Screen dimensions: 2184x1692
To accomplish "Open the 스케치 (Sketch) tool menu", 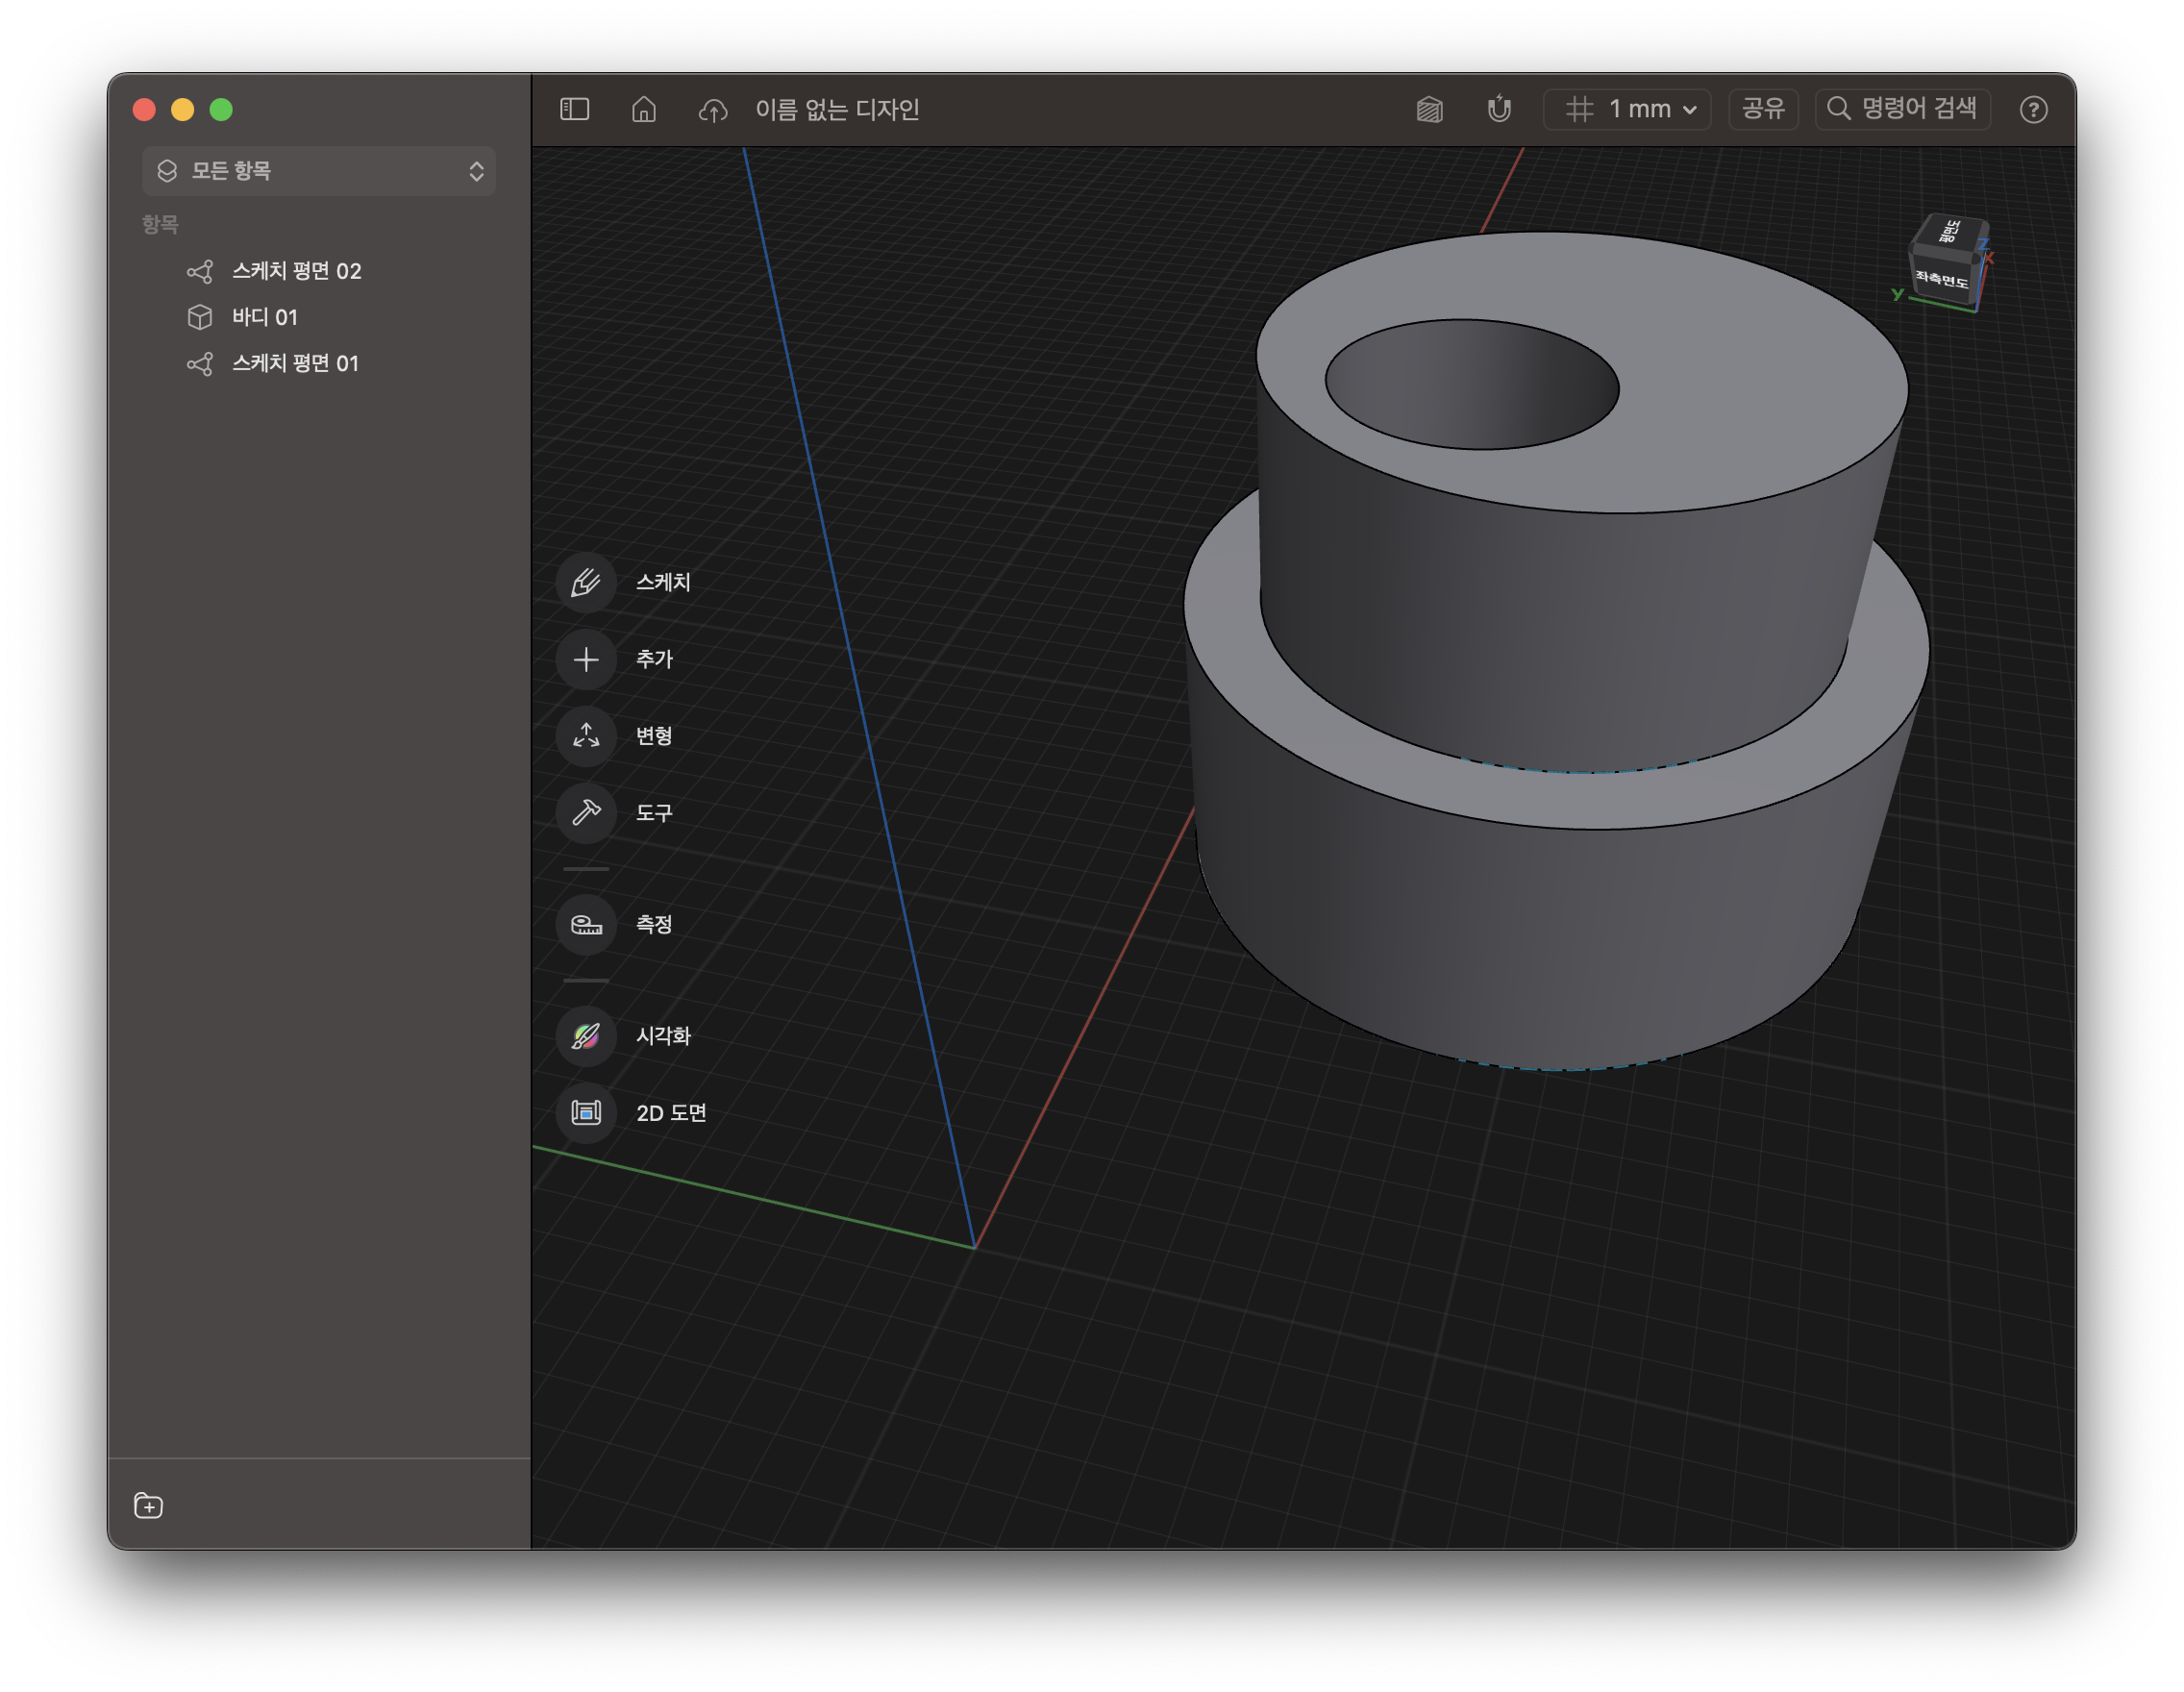I will pyautogui.click(x=586, y=582).
